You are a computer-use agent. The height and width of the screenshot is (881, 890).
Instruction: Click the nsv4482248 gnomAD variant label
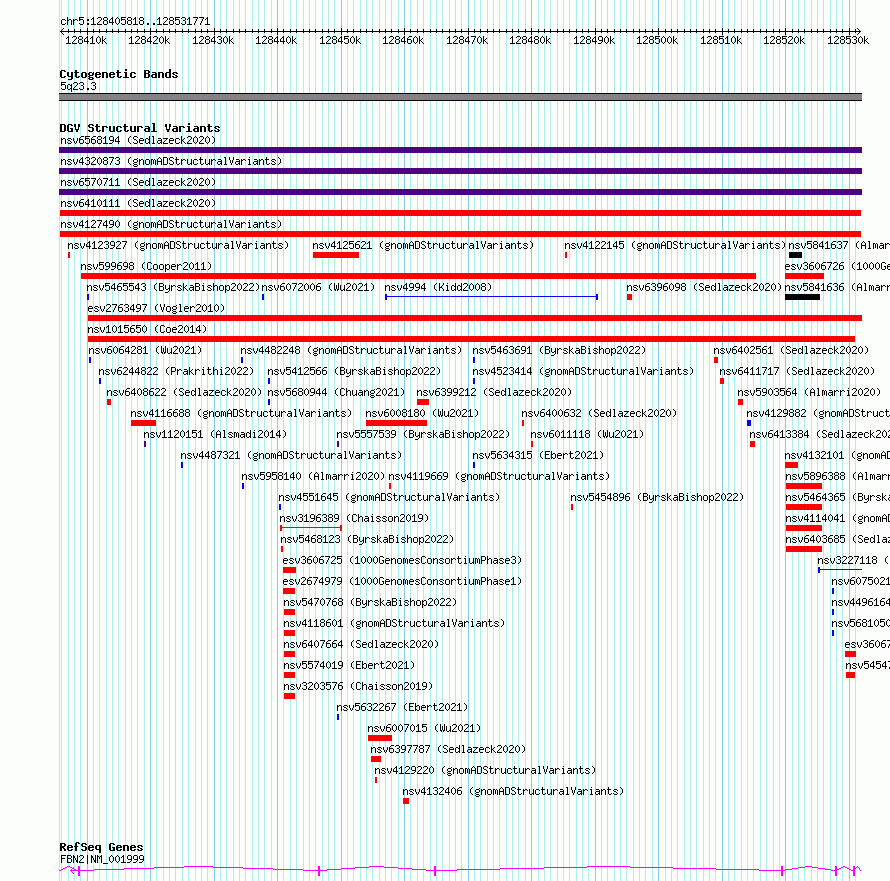click(351, 350)
